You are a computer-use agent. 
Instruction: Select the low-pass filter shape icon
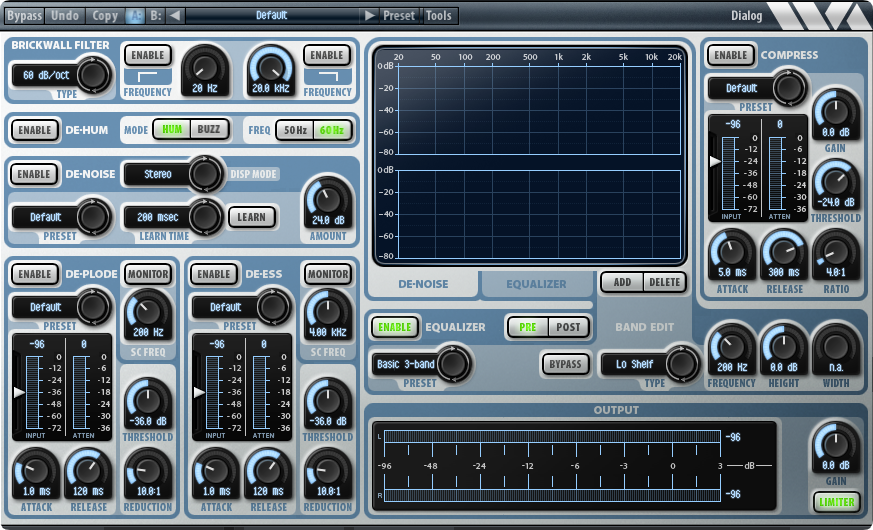click(x=327, y=77)
